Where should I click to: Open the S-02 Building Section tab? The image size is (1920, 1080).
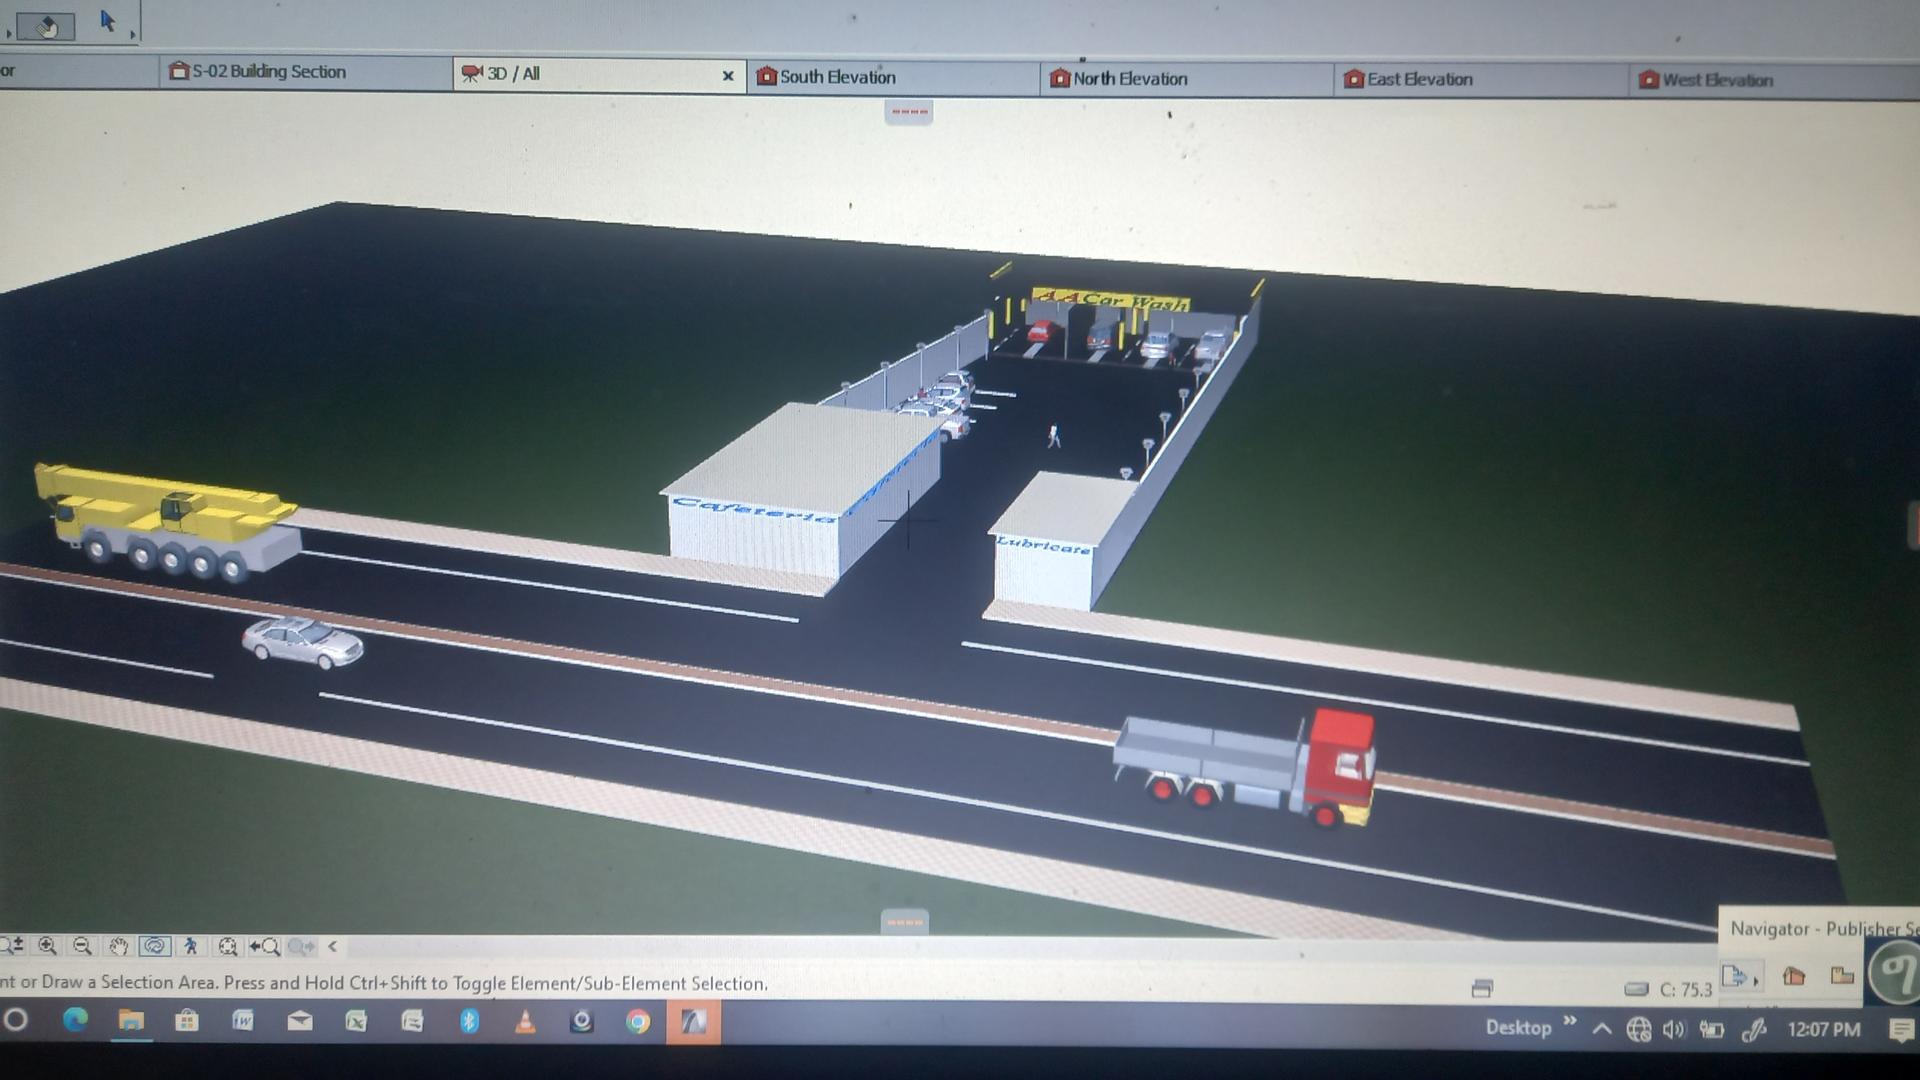click(268, 72)
